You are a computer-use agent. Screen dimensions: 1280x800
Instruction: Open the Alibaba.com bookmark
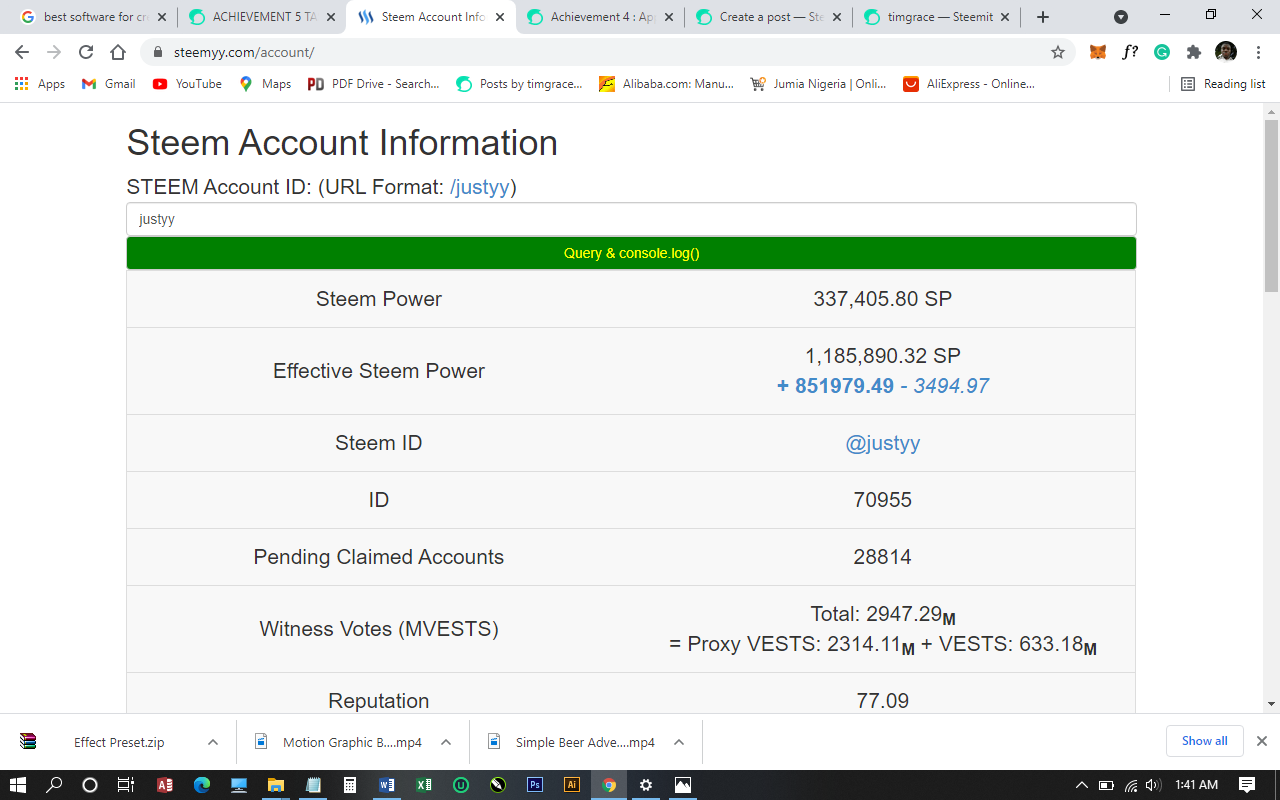[666, 84]
